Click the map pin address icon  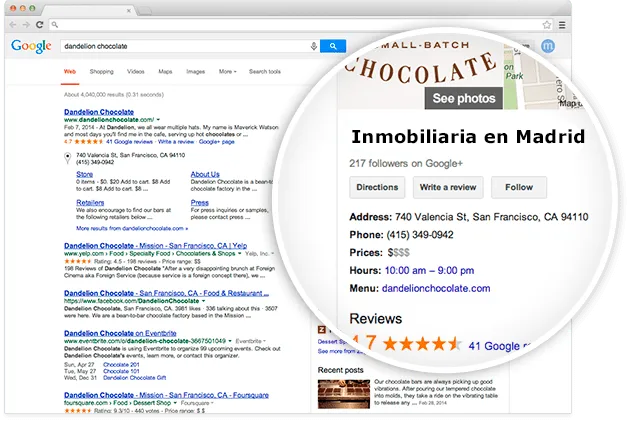click(x=68, y=158)
